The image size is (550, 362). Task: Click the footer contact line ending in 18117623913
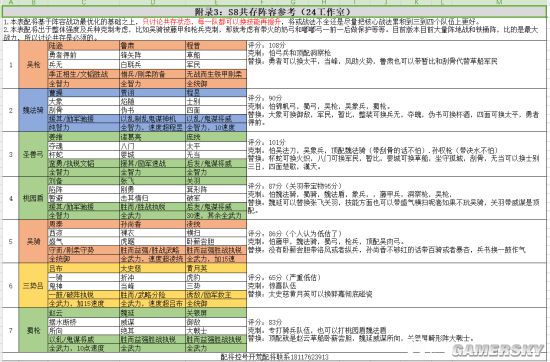(274, 357)
